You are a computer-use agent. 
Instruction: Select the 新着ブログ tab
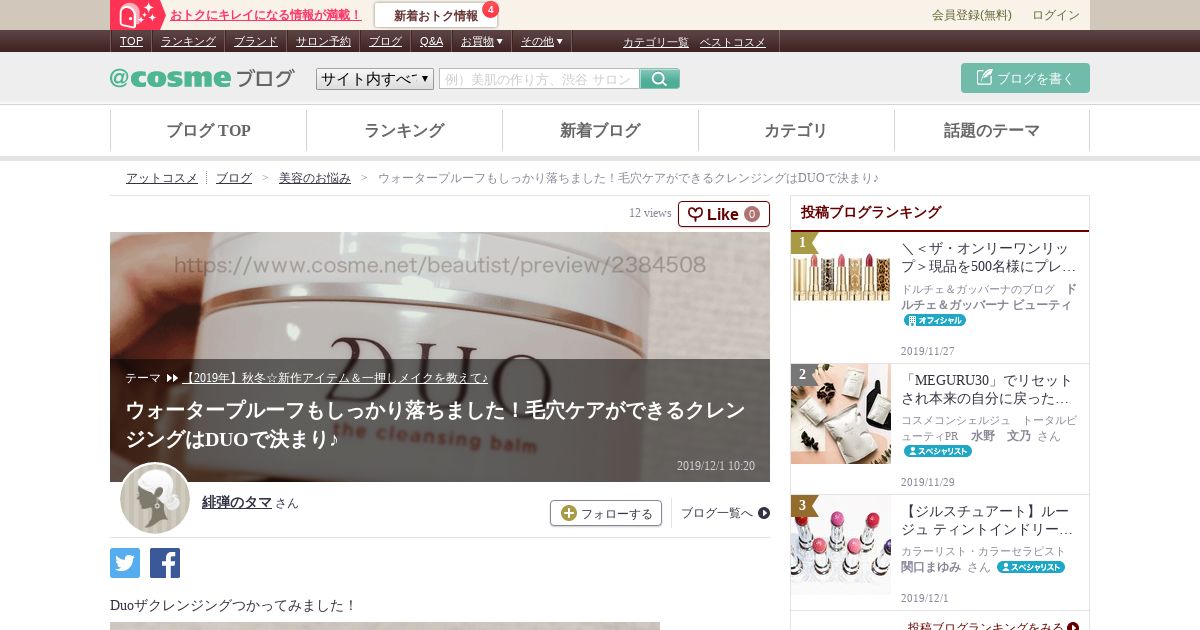coord(600,131)
